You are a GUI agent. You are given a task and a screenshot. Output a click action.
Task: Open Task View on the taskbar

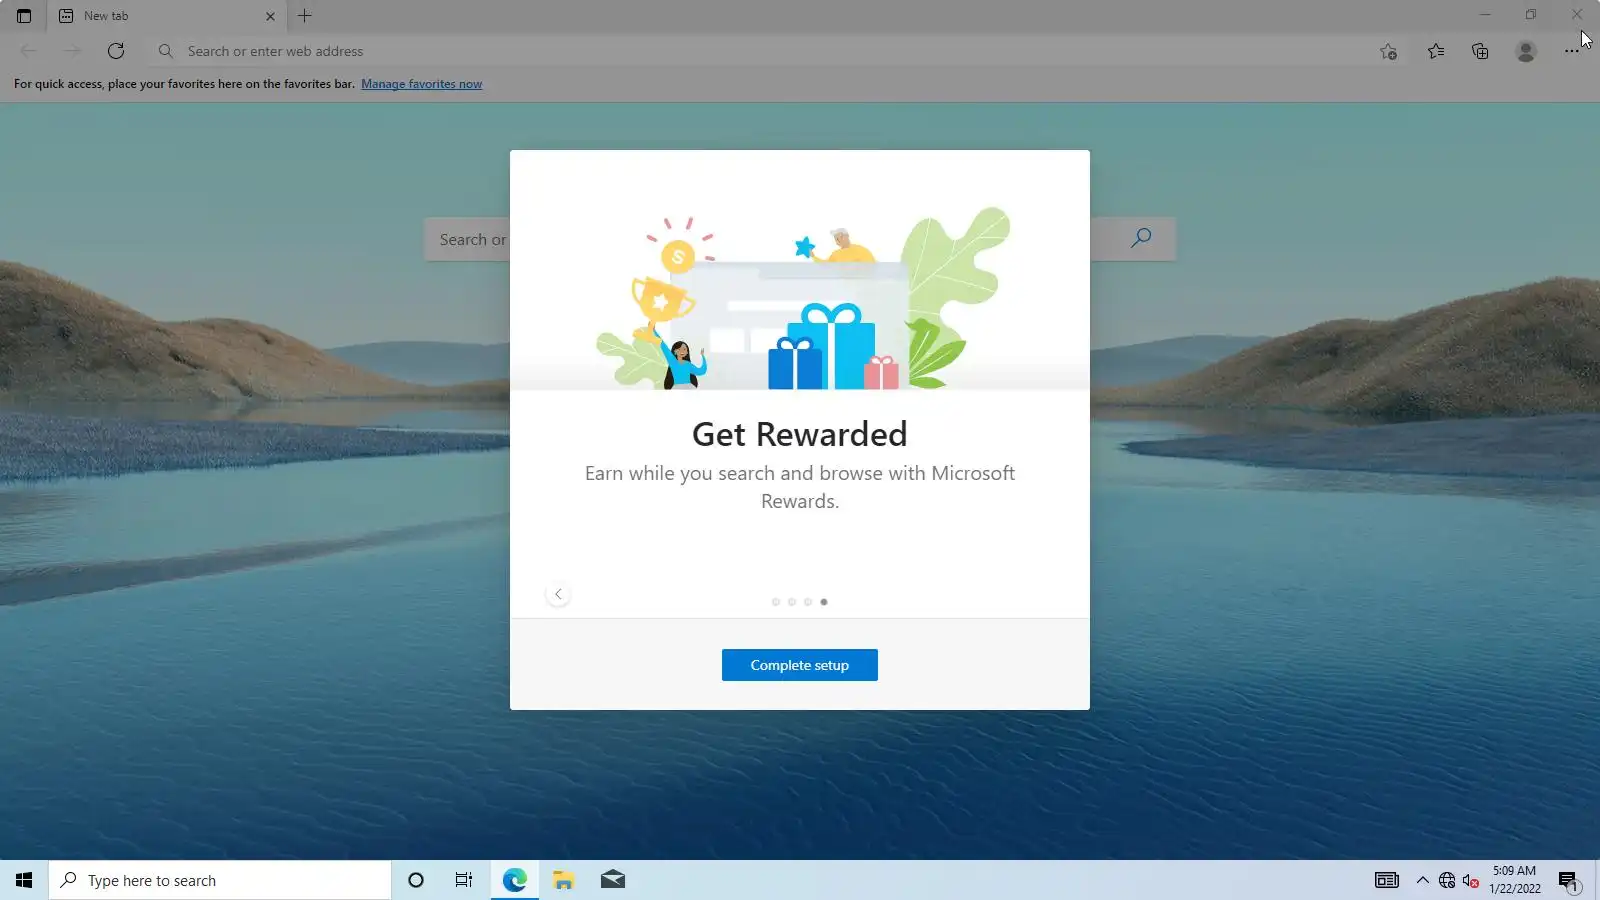pyautogui.click(x=464, y=880)
